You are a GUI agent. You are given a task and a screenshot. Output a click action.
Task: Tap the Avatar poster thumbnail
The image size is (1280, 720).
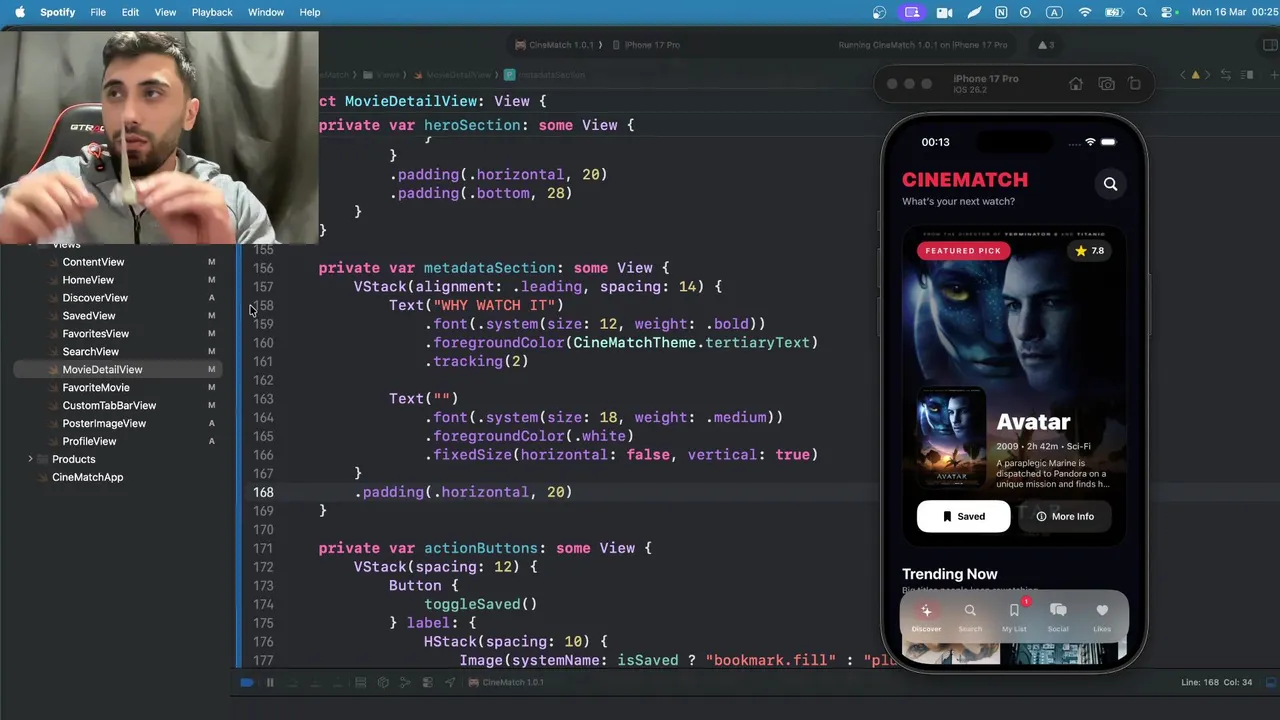pyautogui.click(x=951, y=438)
